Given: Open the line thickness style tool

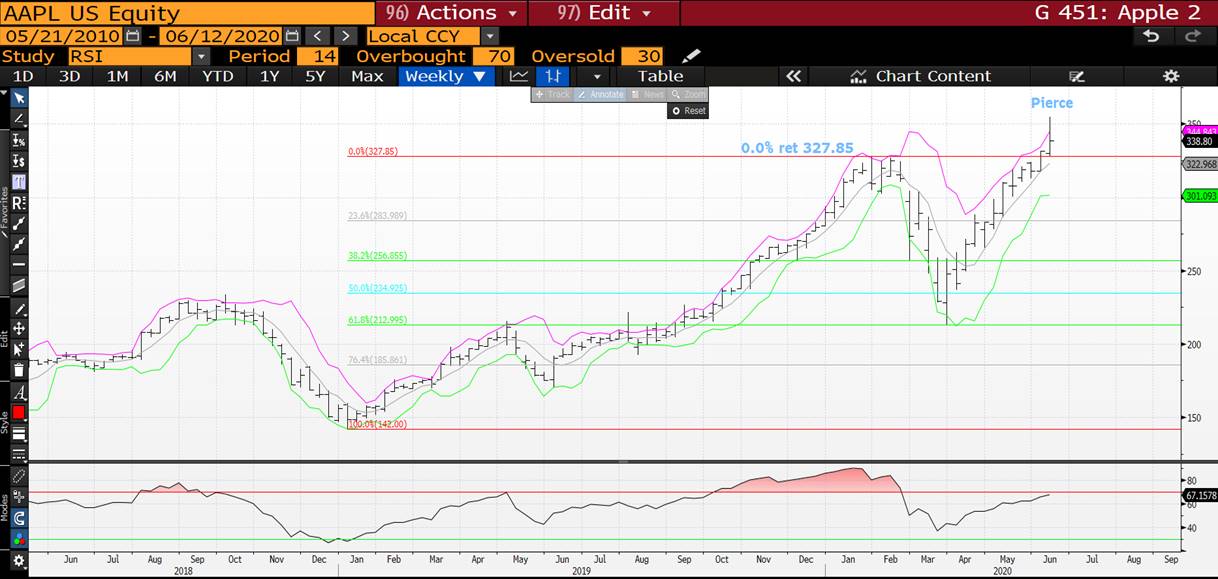Looking at the screenshot, I should pos(19,432).
